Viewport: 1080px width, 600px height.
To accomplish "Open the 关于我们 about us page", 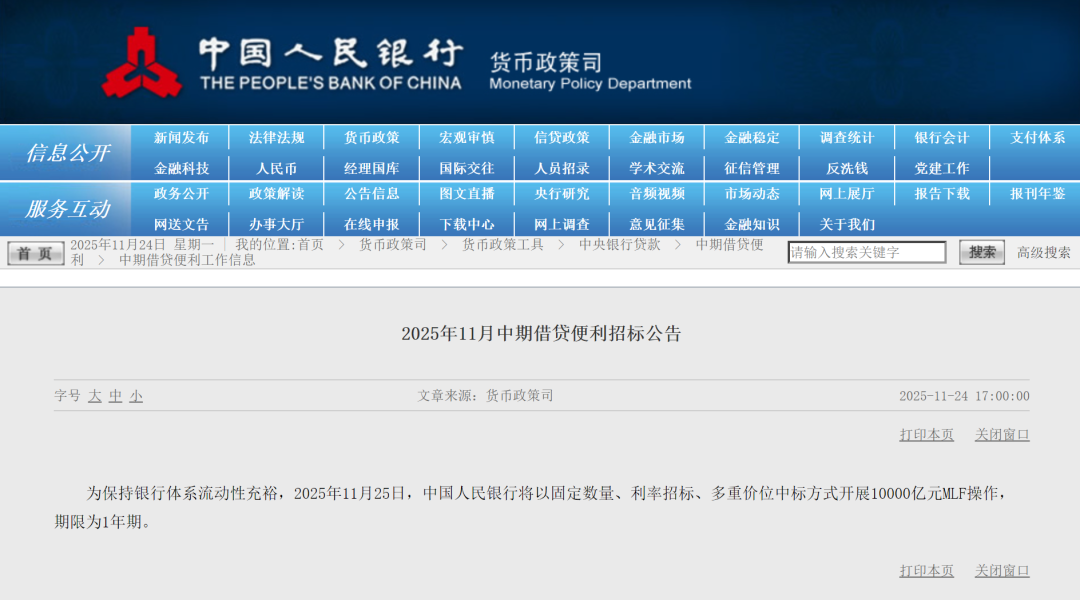I will pos(846,223).
